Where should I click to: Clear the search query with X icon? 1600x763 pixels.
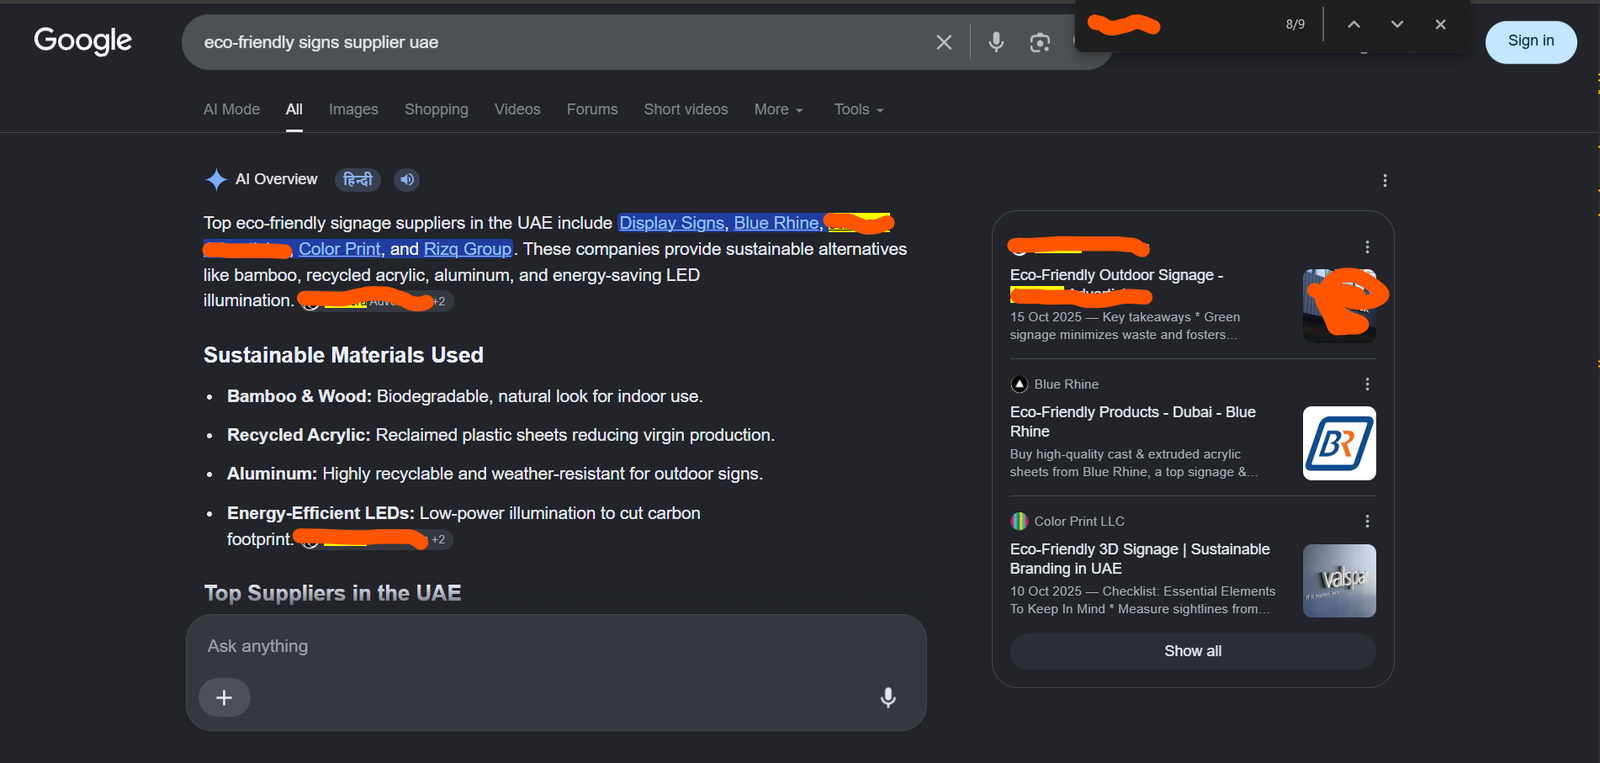[x=944, y=42]
